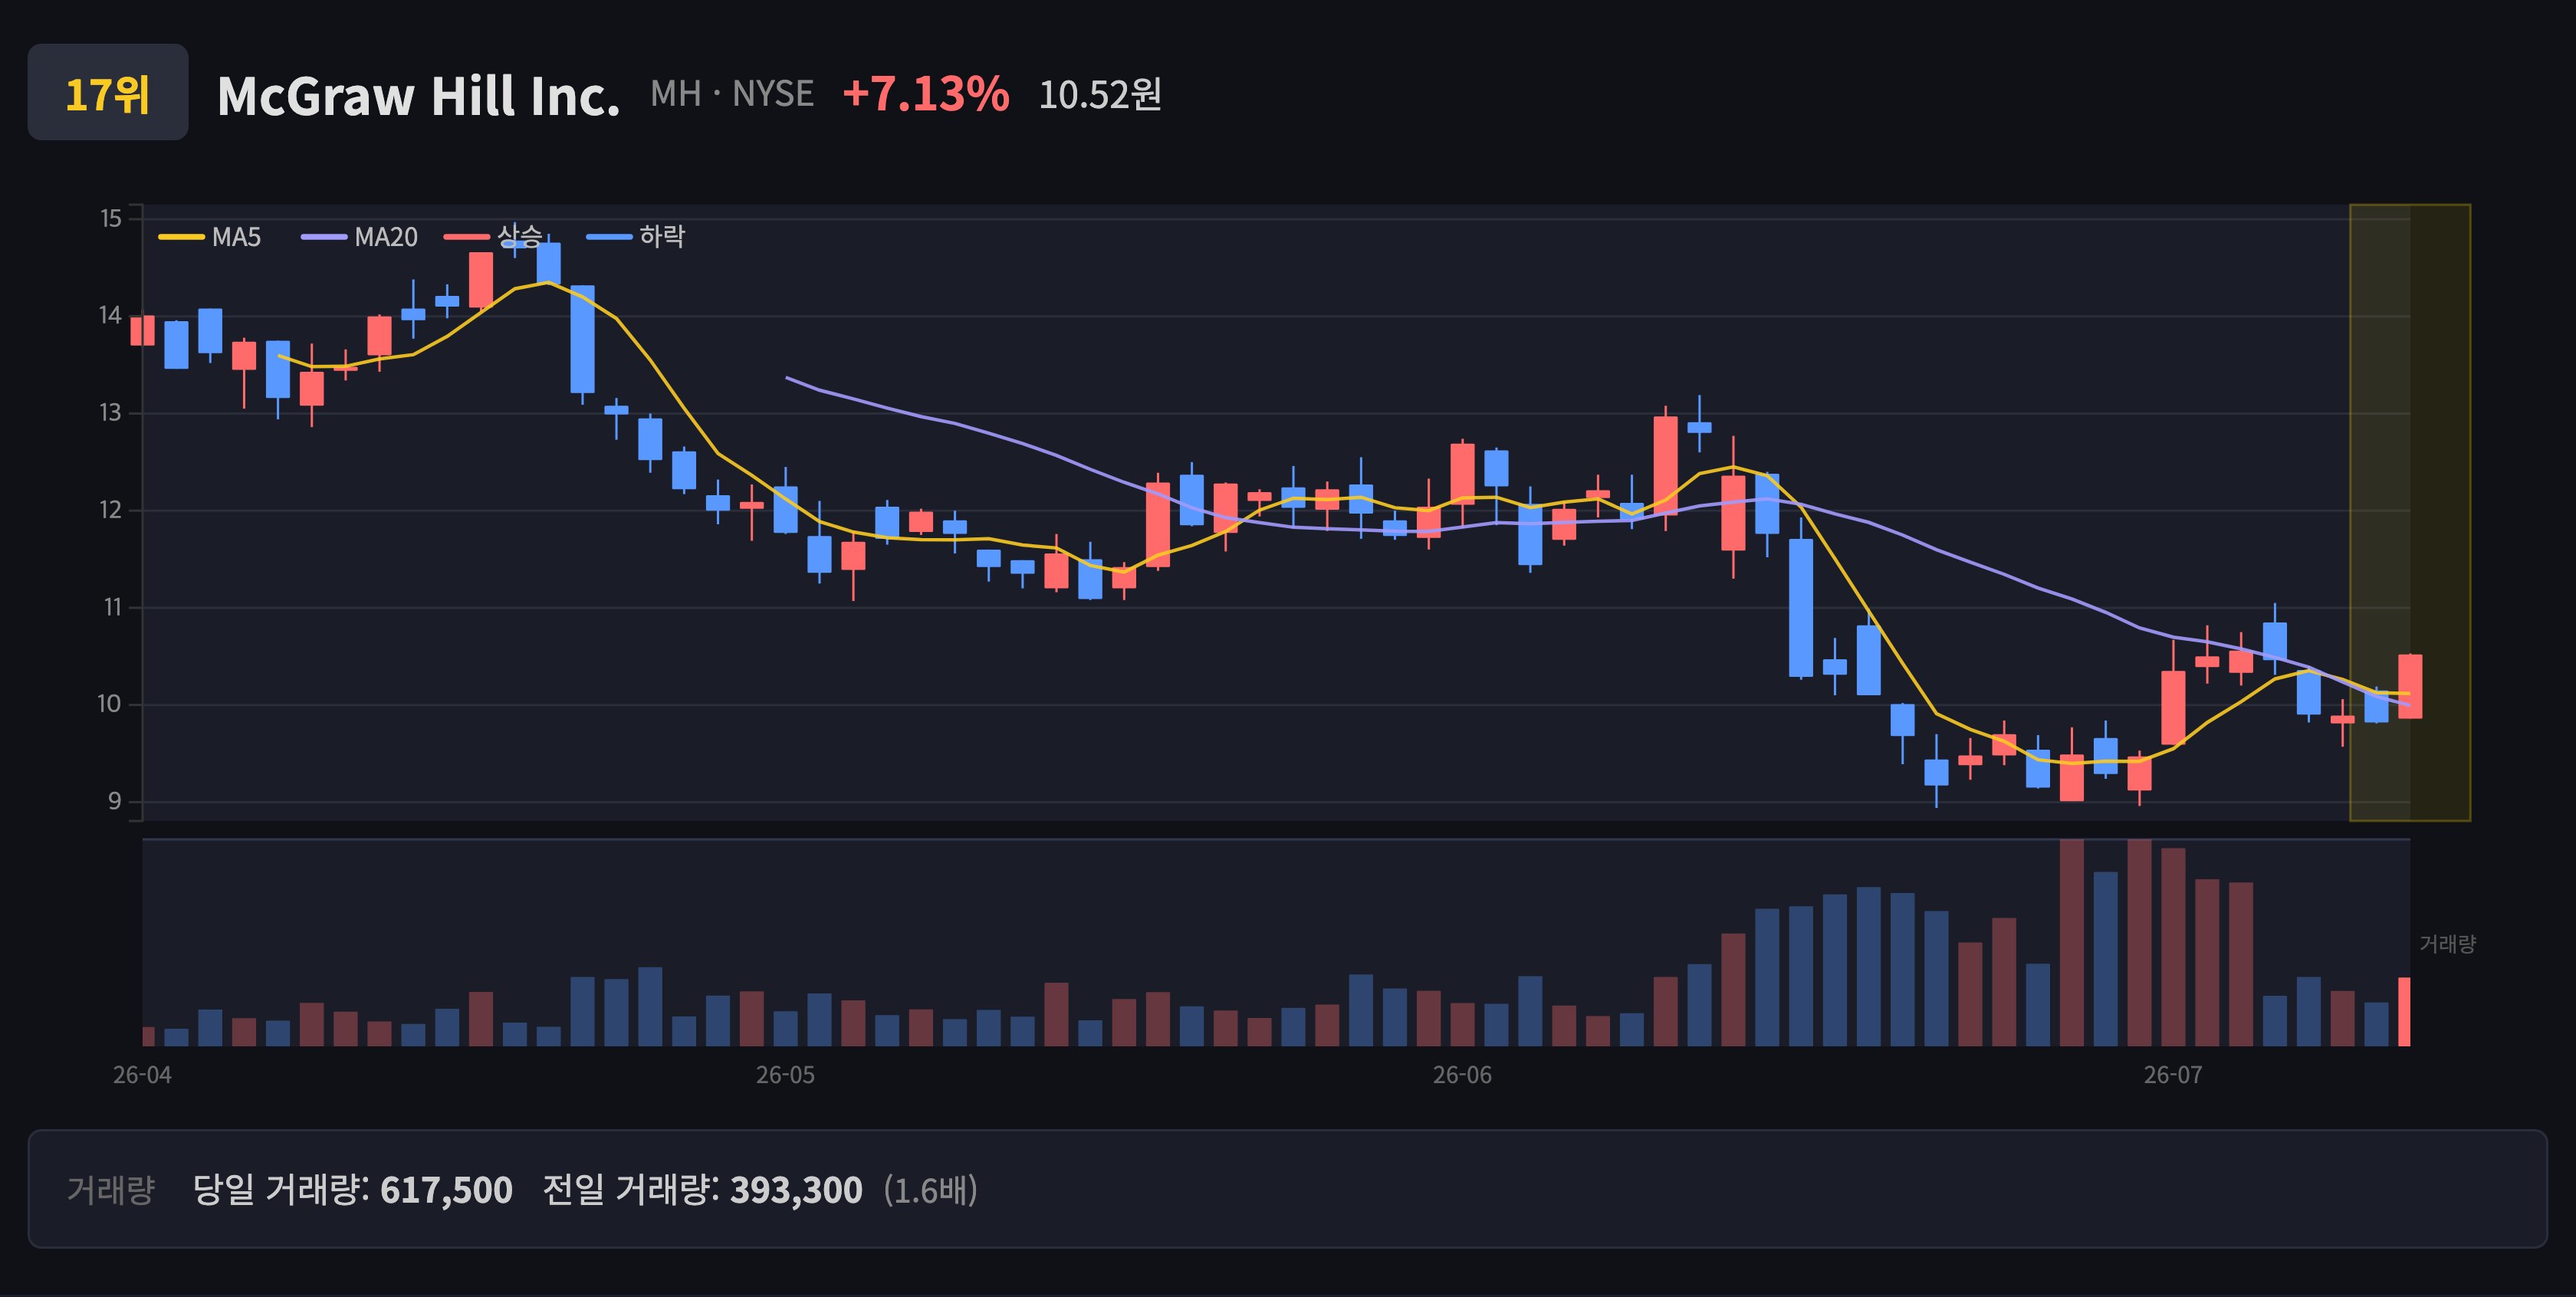Click the latest candle in the yellow highlight

[2410, 686]
